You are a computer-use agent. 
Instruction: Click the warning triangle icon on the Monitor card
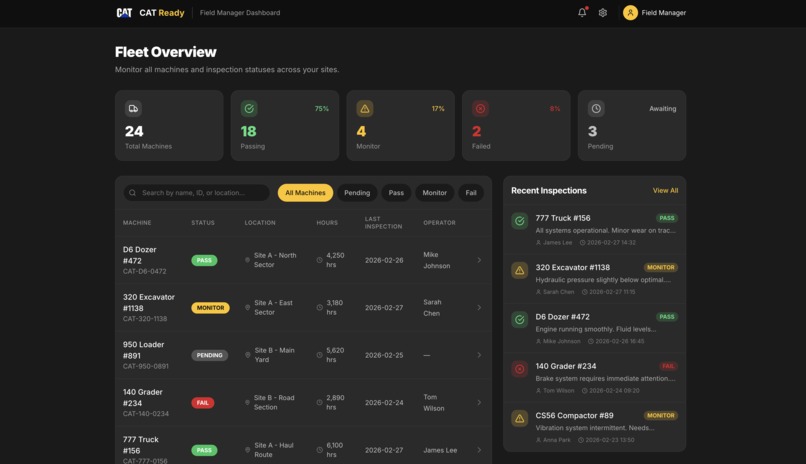click(x=365, y=108)
